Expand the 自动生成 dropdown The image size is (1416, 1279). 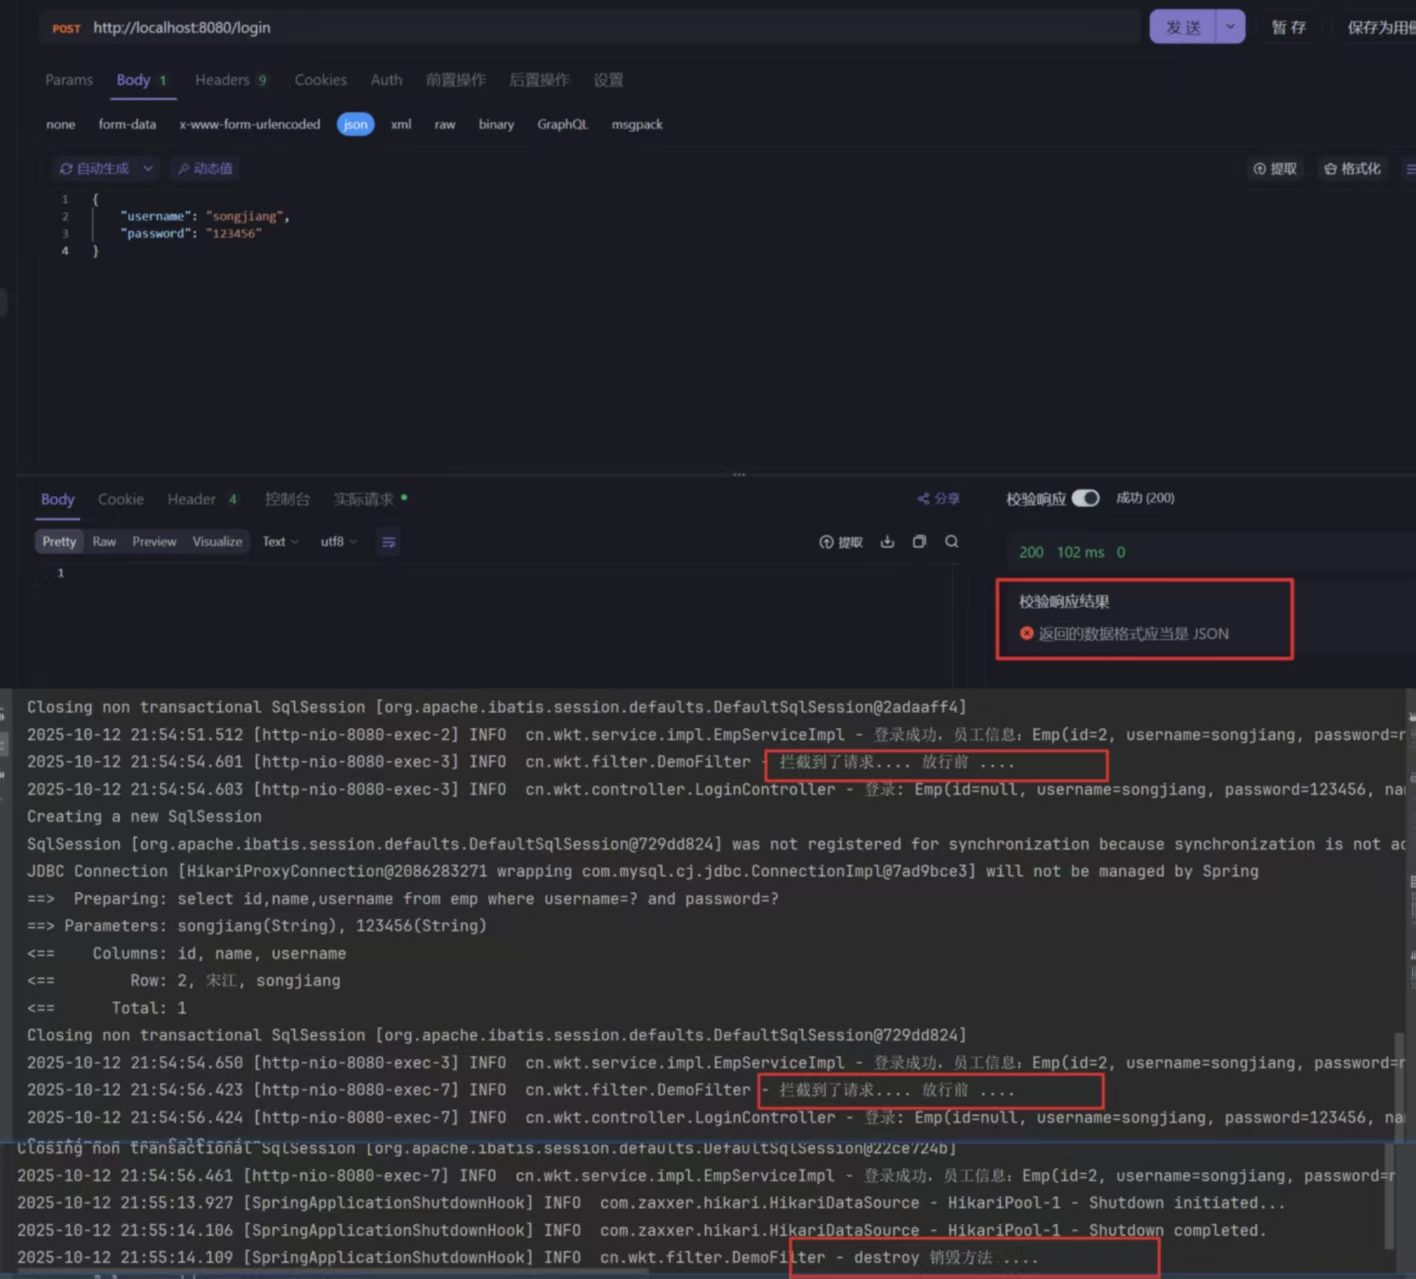pos(148,169)
